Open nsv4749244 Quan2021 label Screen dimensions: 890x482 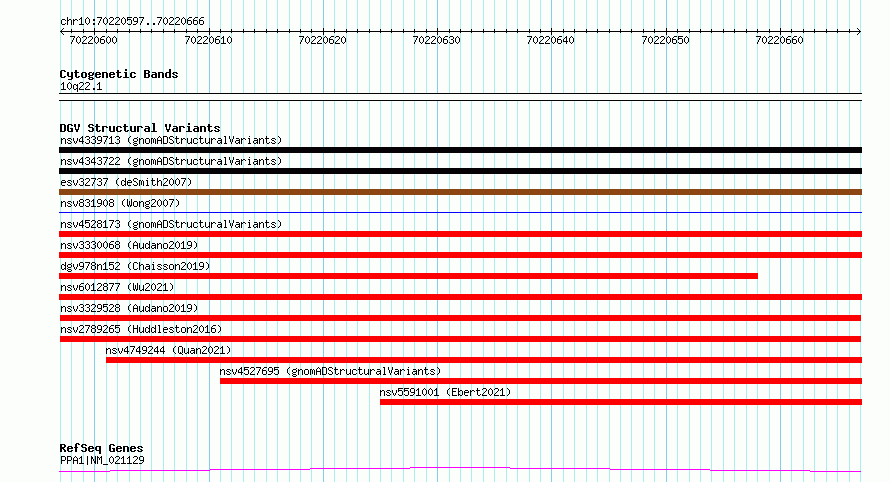coord(168,350)
